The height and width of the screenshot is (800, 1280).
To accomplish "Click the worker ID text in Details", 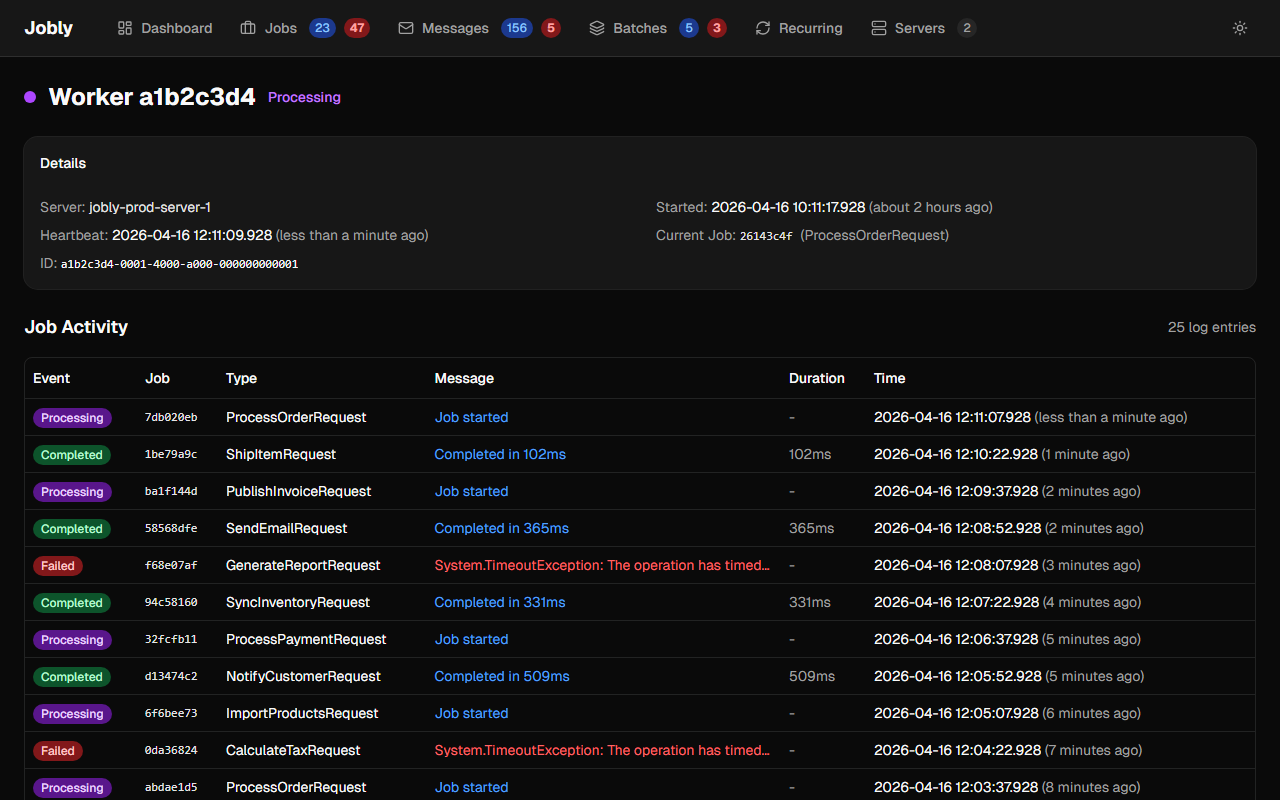I will coord(179,264).
